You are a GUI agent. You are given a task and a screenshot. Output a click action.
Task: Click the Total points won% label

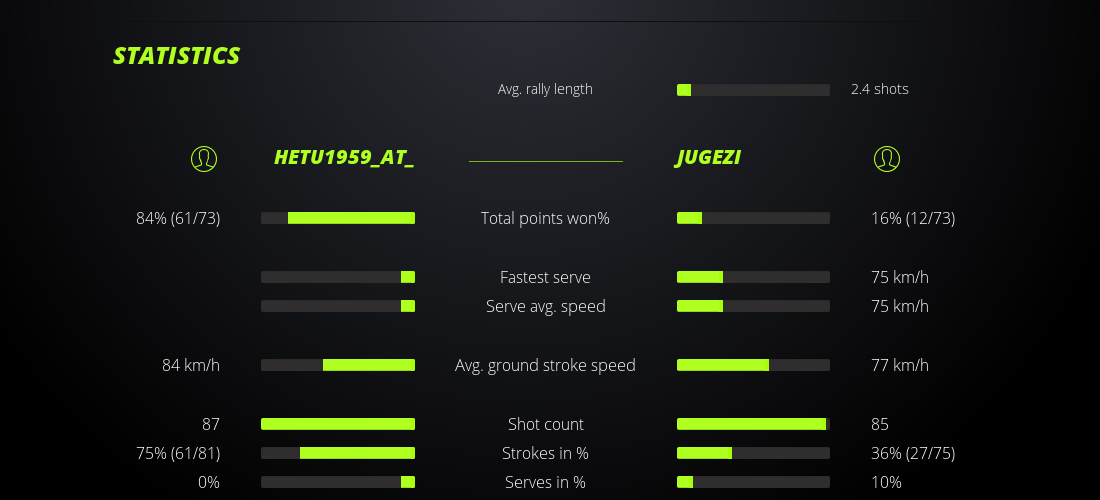(x=545, y=218)
